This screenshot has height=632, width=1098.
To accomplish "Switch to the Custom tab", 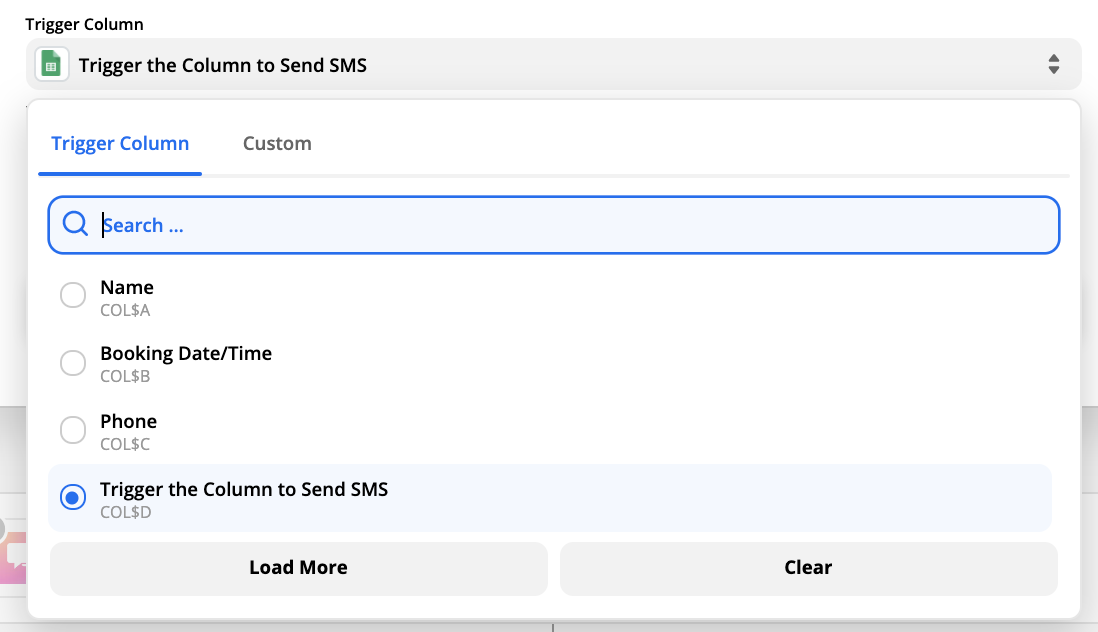I will pyautogui.click(x=277, y=143).
